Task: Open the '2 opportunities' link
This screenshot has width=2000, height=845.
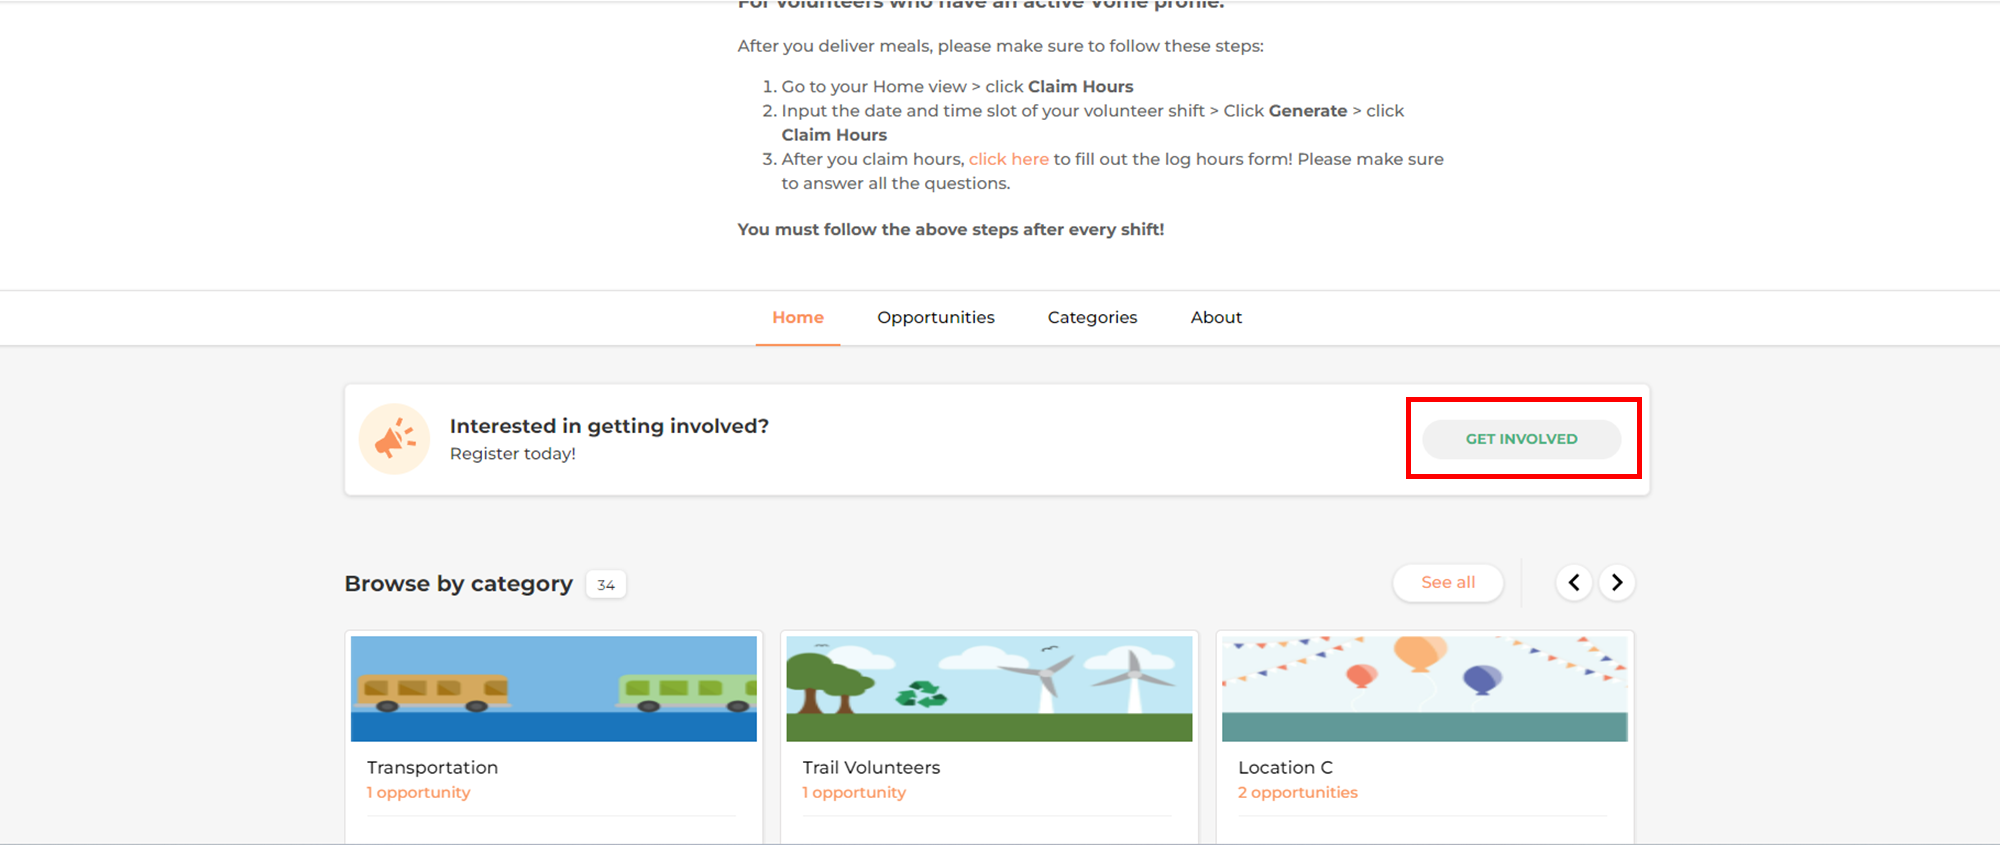Action: tap(1298, 792)
